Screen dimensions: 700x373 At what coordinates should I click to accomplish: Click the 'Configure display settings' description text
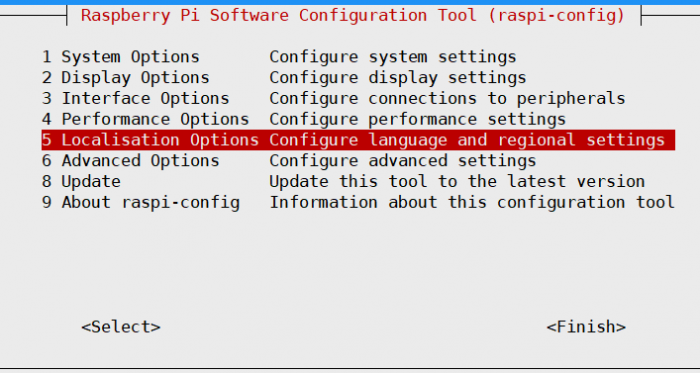point(398,78)
